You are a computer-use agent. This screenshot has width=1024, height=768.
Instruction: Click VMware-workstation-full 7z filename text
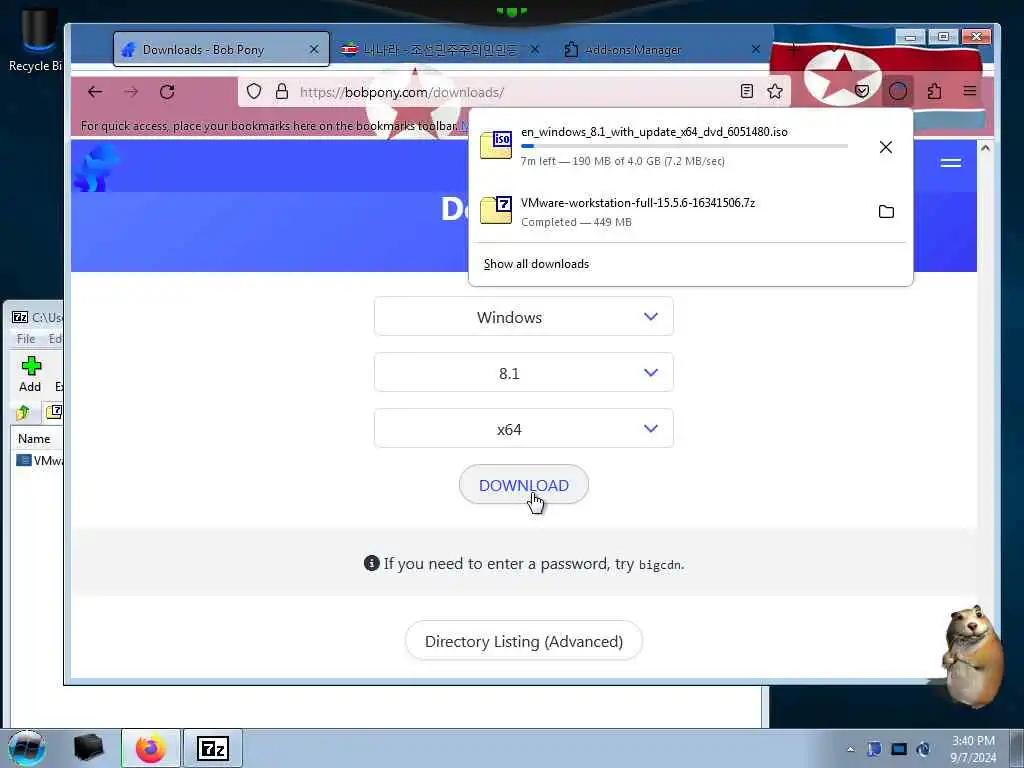pyautogui.click(x=638, y=203)
